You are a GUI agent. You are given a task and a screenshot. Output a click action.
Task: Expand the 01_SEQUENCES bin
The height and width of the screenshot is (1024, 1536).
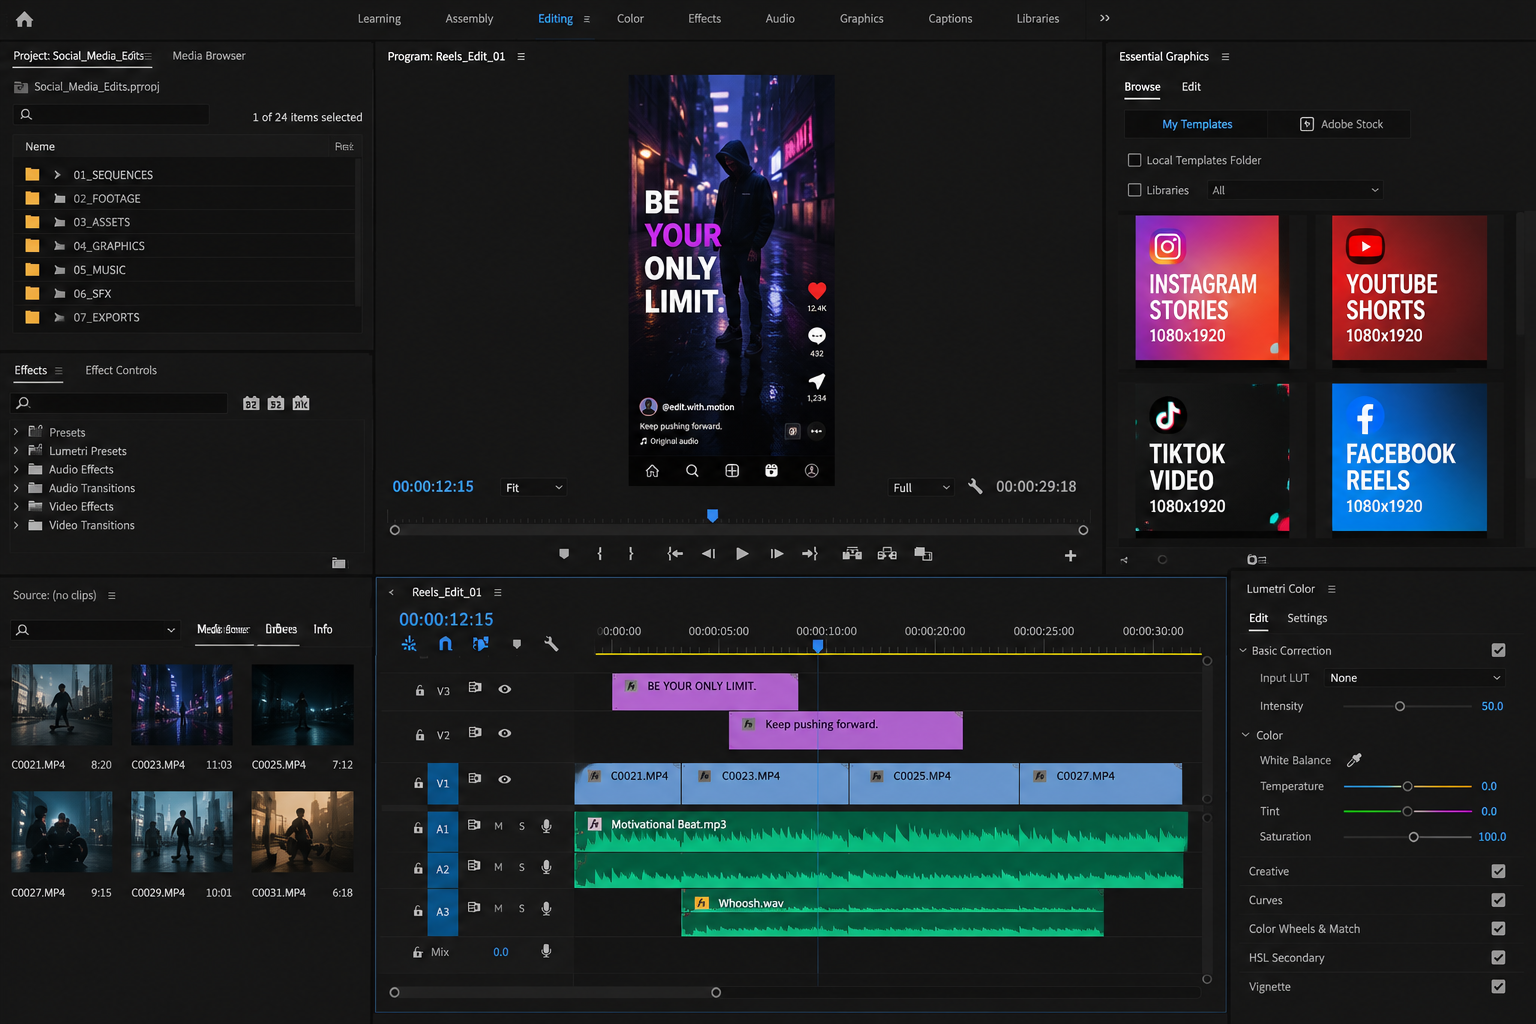pyautogui.click(x=57, y=175)
